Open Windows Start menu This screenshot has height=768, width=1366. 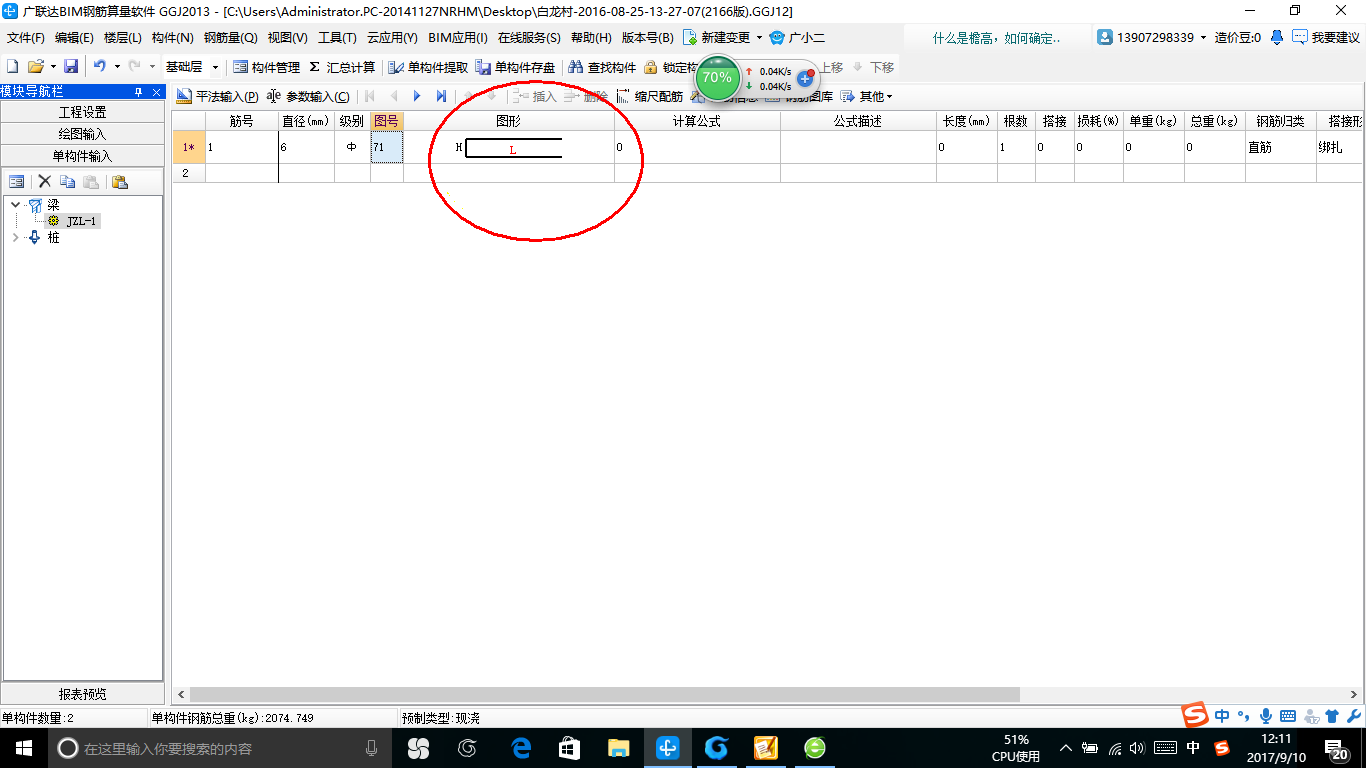click(23, 747)
